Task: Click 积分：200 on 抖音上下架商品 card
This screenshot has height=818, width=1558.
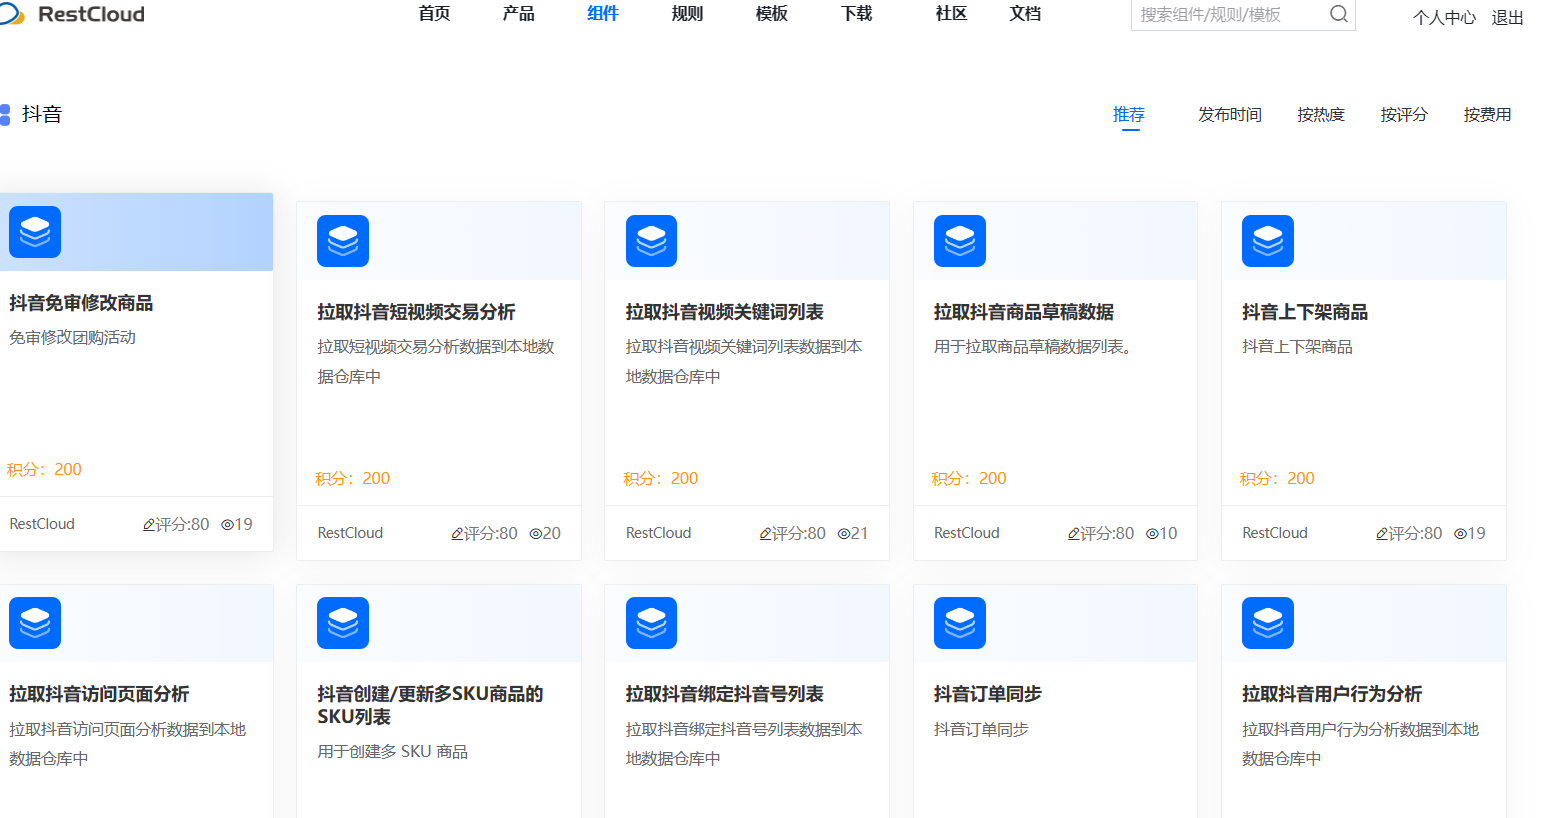Action: pyautogui.click(x=1277, y=478)
